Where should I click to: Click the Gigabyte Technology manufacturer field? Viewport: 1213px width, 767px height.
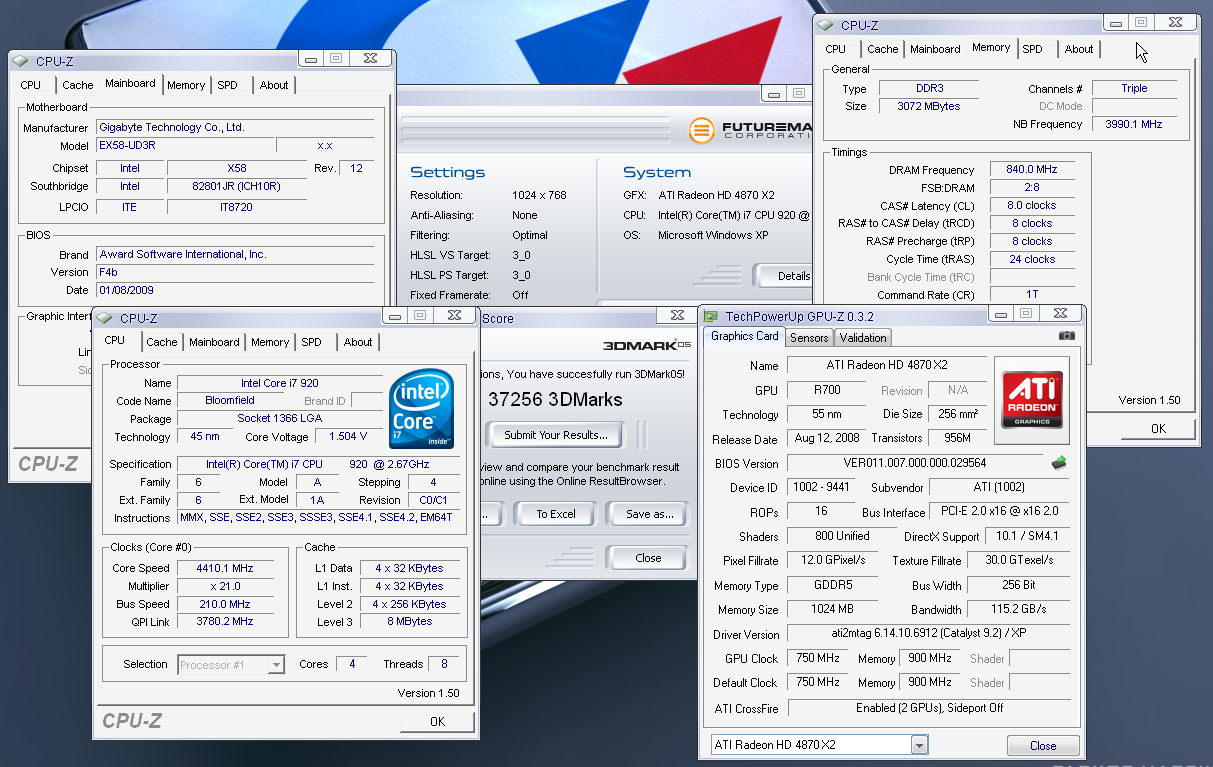click(x=235, y=128)
